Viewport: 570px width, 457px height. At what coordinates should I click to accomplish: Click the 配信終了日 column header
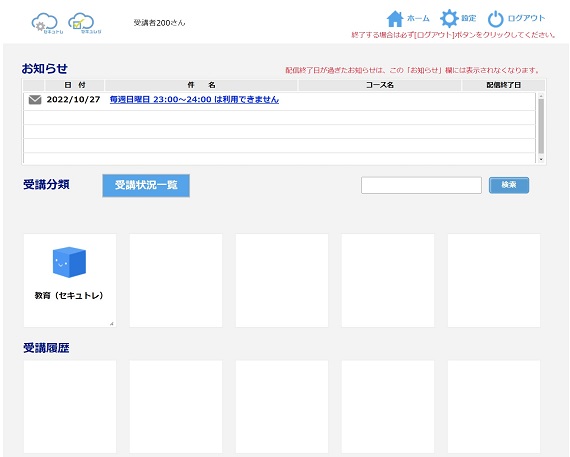[503, 85]
